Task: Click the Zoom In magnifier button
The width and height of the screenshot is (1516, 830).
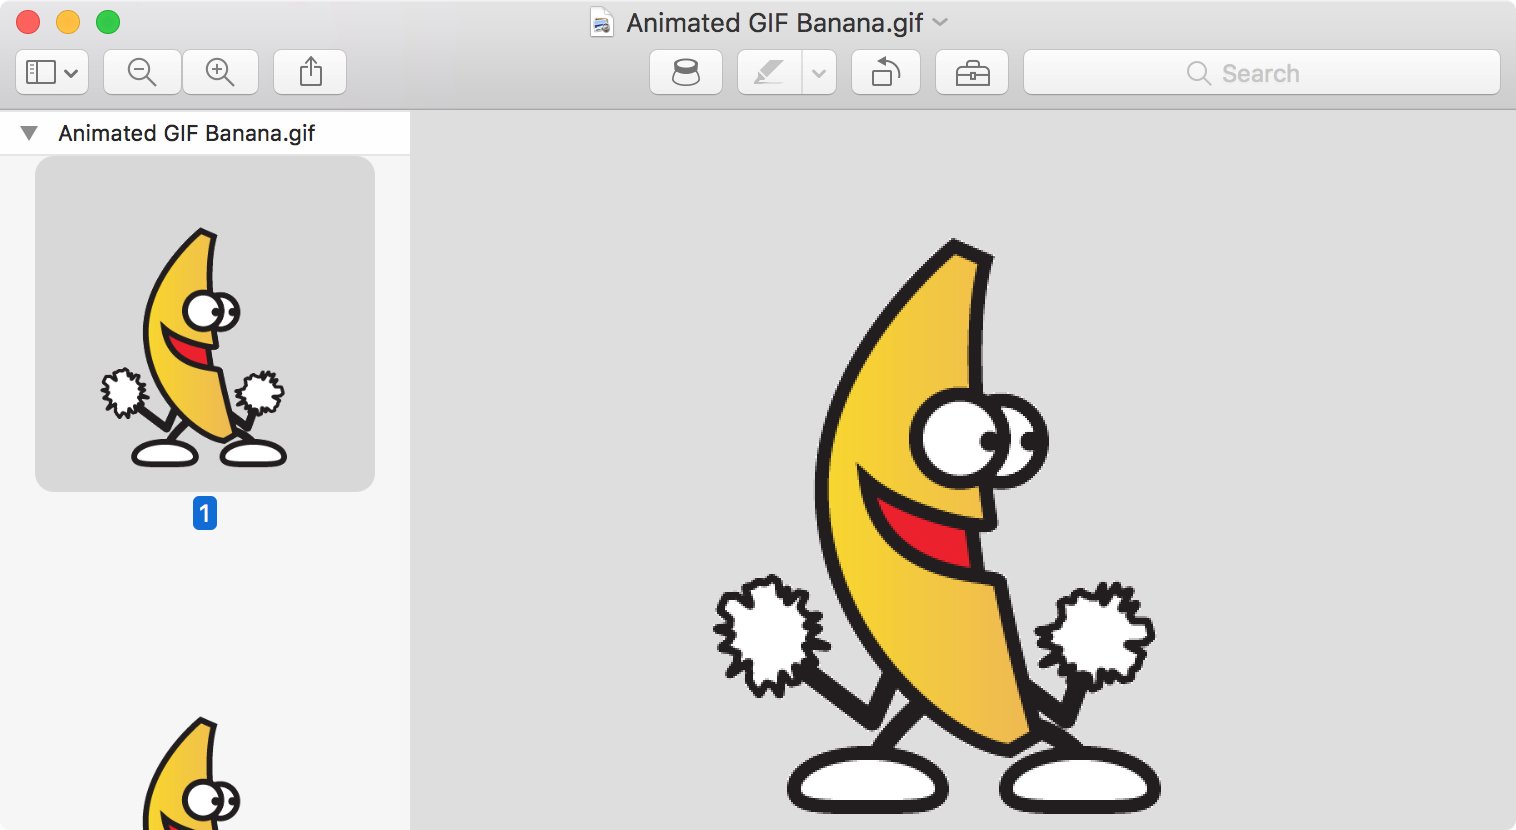Action: click(x=220, y=72)
